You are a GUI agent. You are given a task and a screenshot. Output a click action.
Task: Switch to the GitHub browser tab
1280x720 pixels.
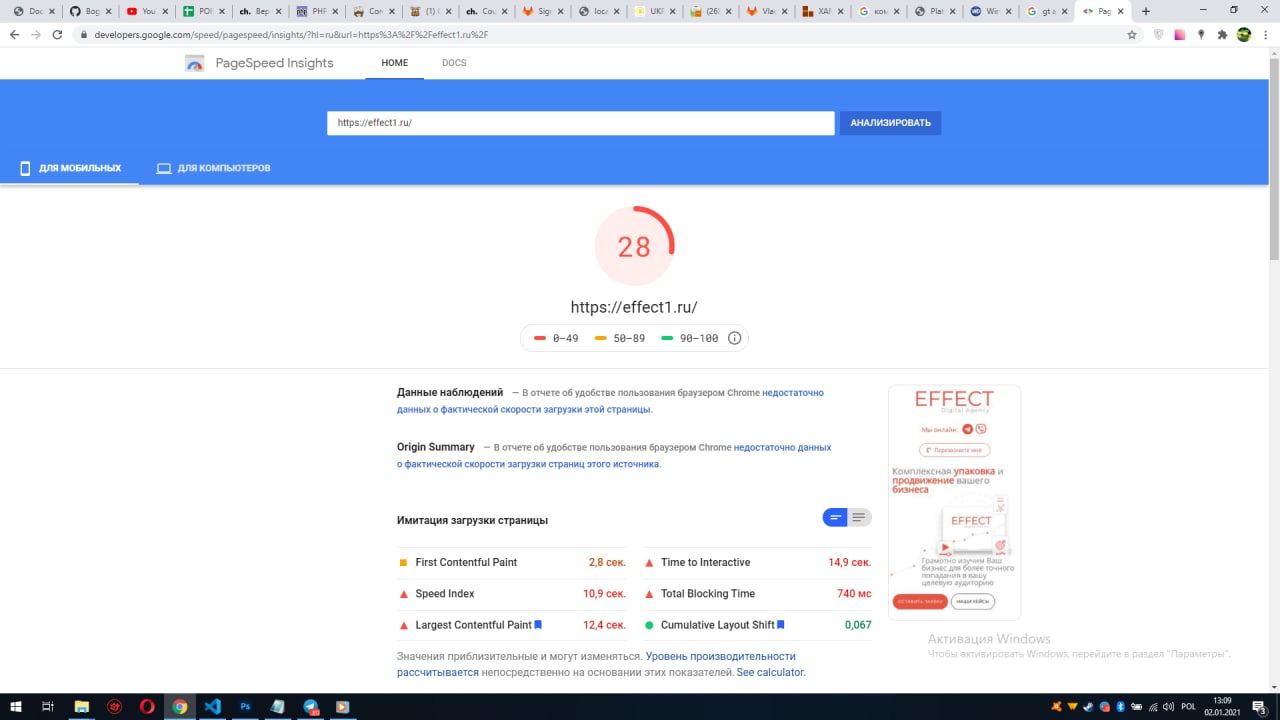point(90,11)
